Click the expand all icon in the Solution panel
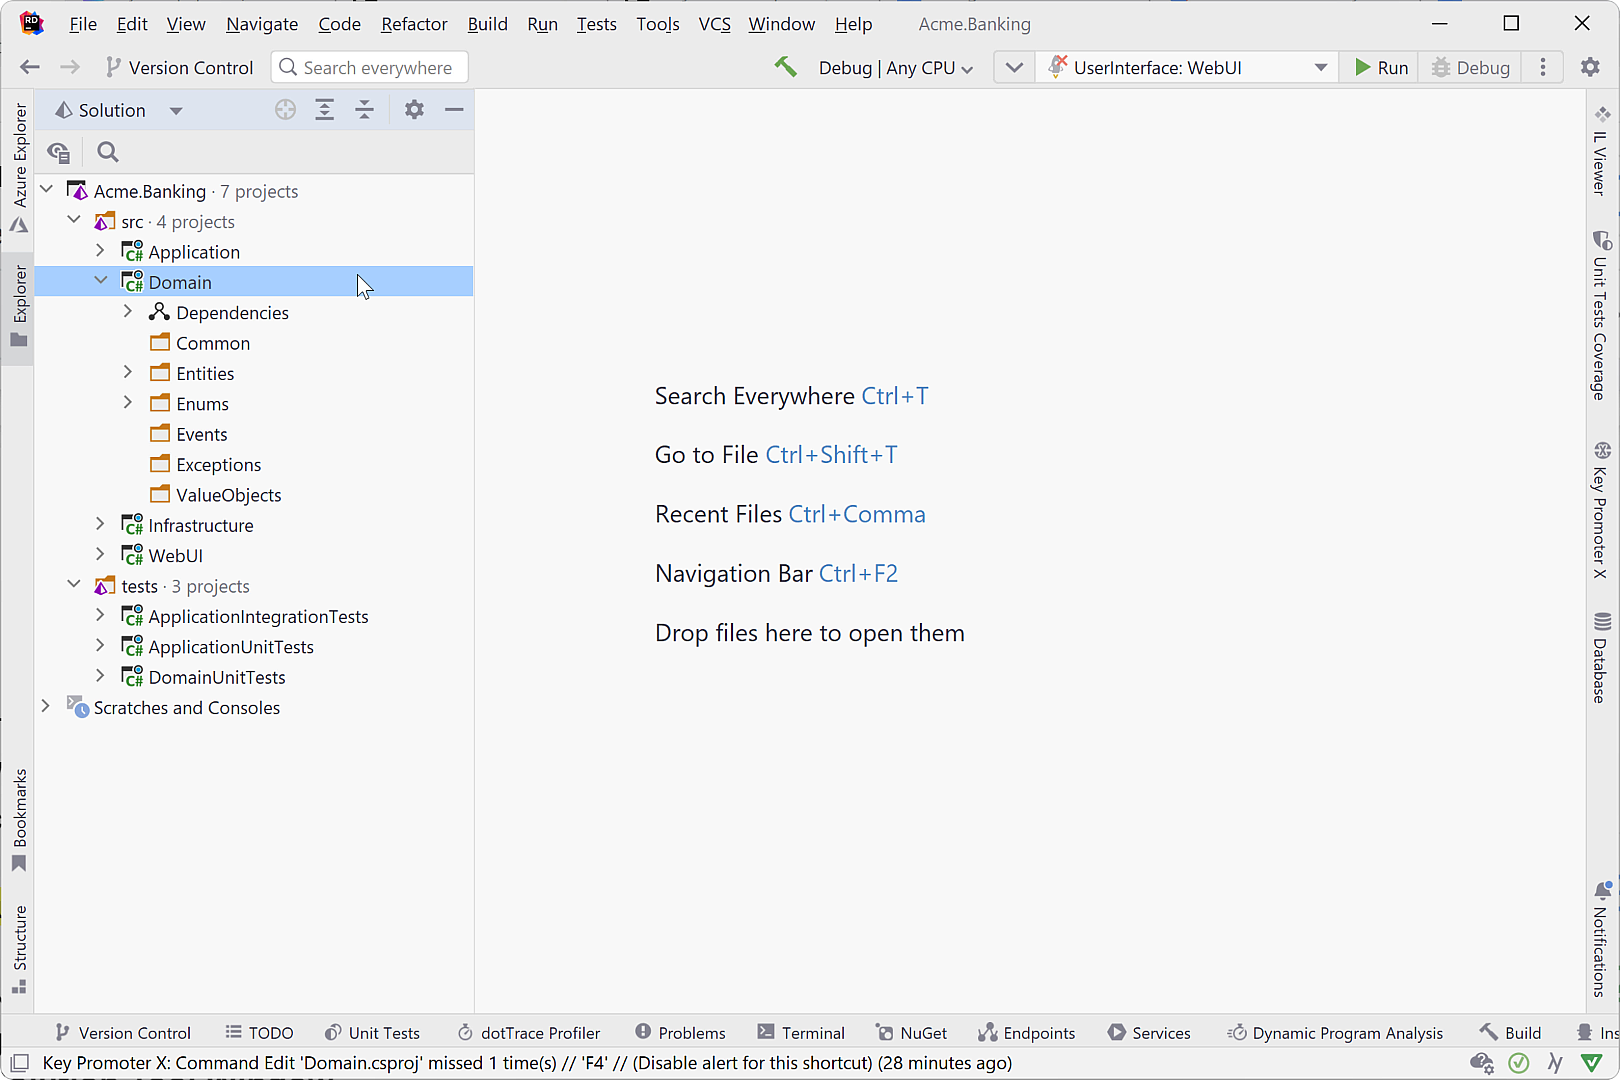The width and height of the screenshot is (1620, 1080). pyautogui.click(x=324, y=110)
